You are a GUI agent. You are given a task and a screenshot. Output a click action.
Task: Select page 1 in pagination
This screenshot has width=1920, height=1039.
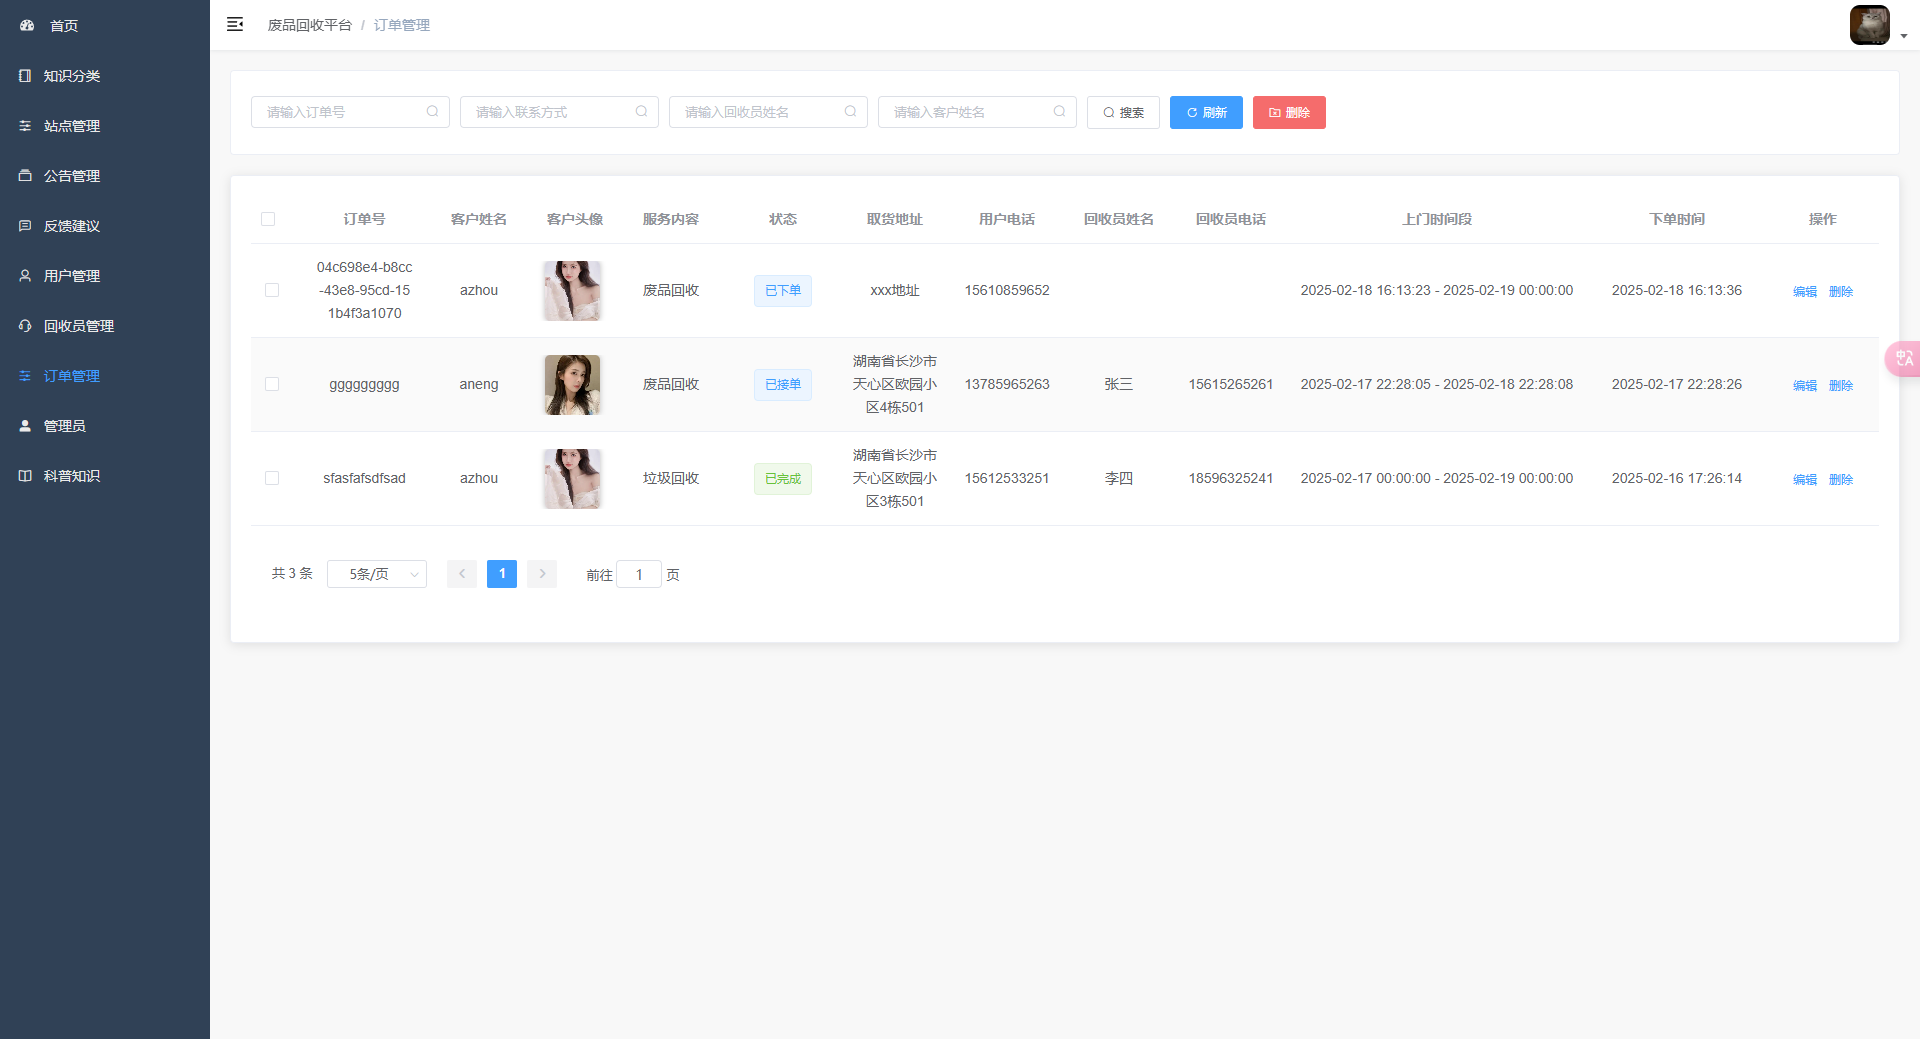pyautogui.click(x=502, y=574)
